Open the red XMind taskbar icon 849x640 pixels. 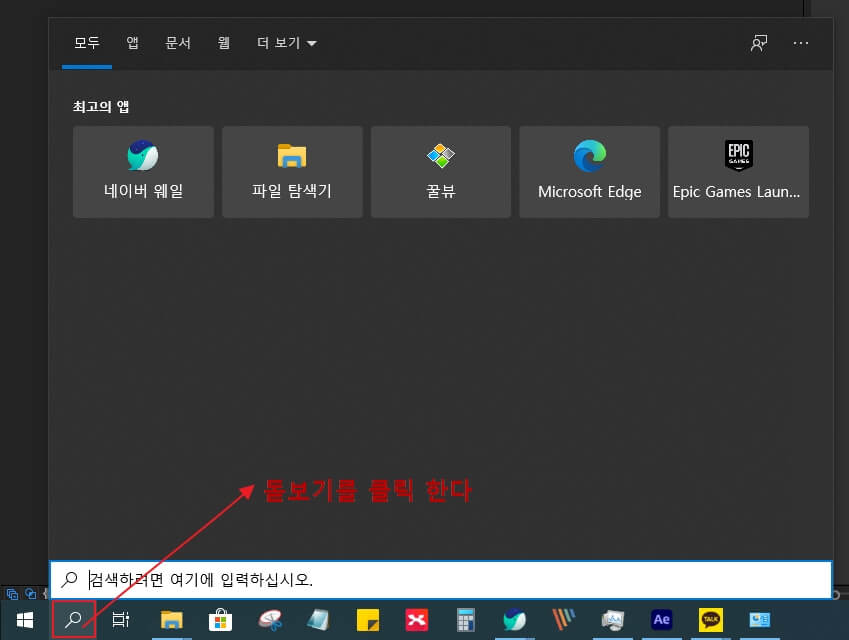coord(416,620)
